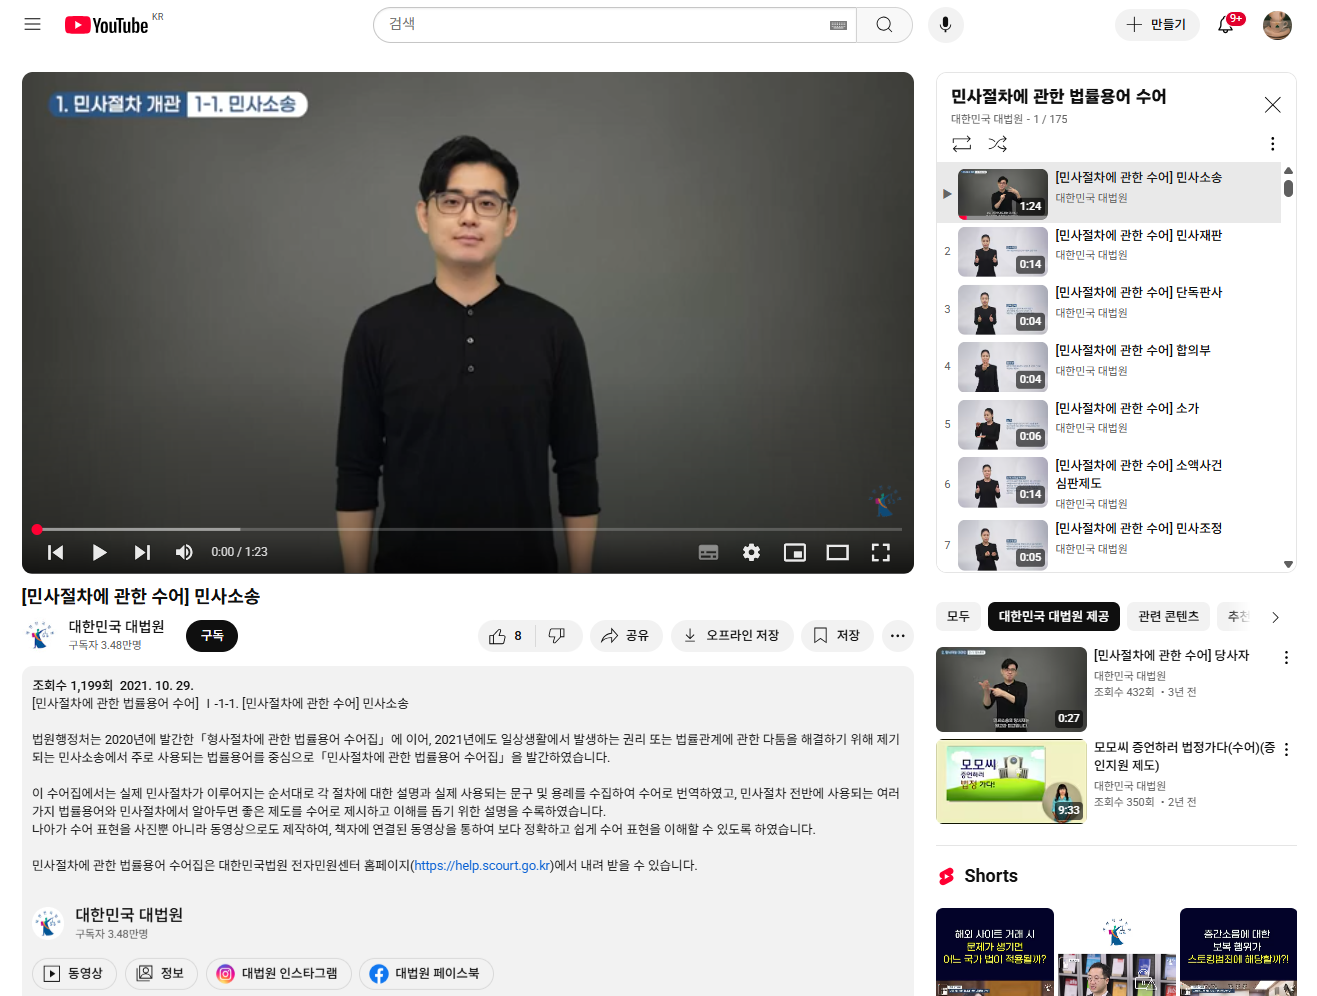
Task: Open more actions menu beside 저장 button
Action: click(x=897, y=636)
